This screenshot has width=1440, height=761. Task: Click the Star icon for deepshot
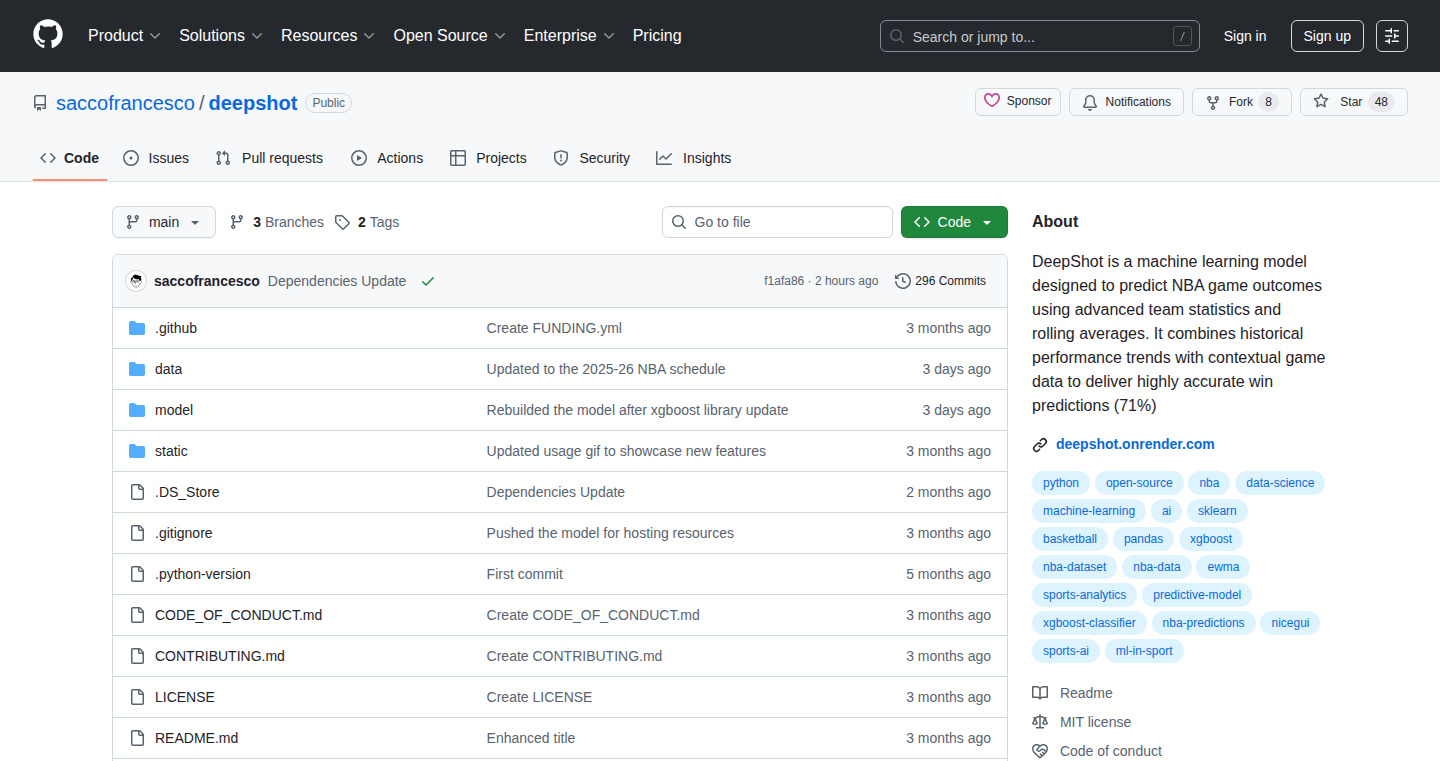(x=1321, y=101)
